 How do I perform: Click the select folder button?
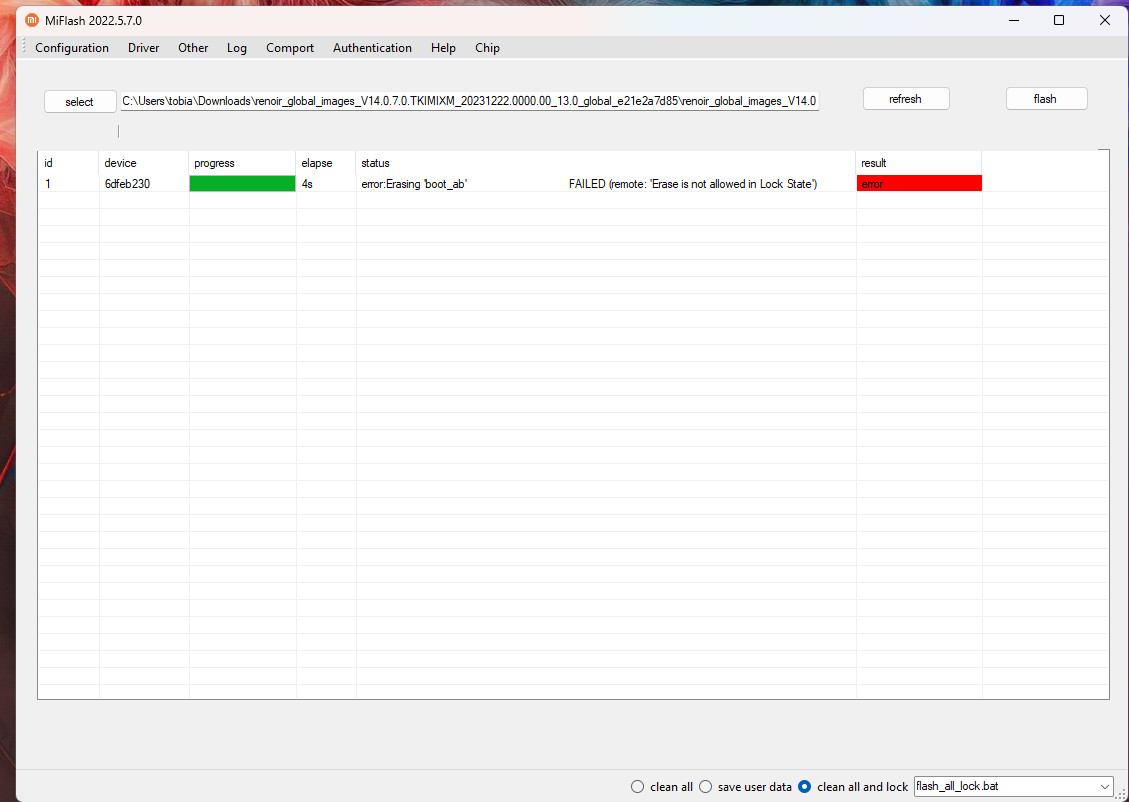80,101
